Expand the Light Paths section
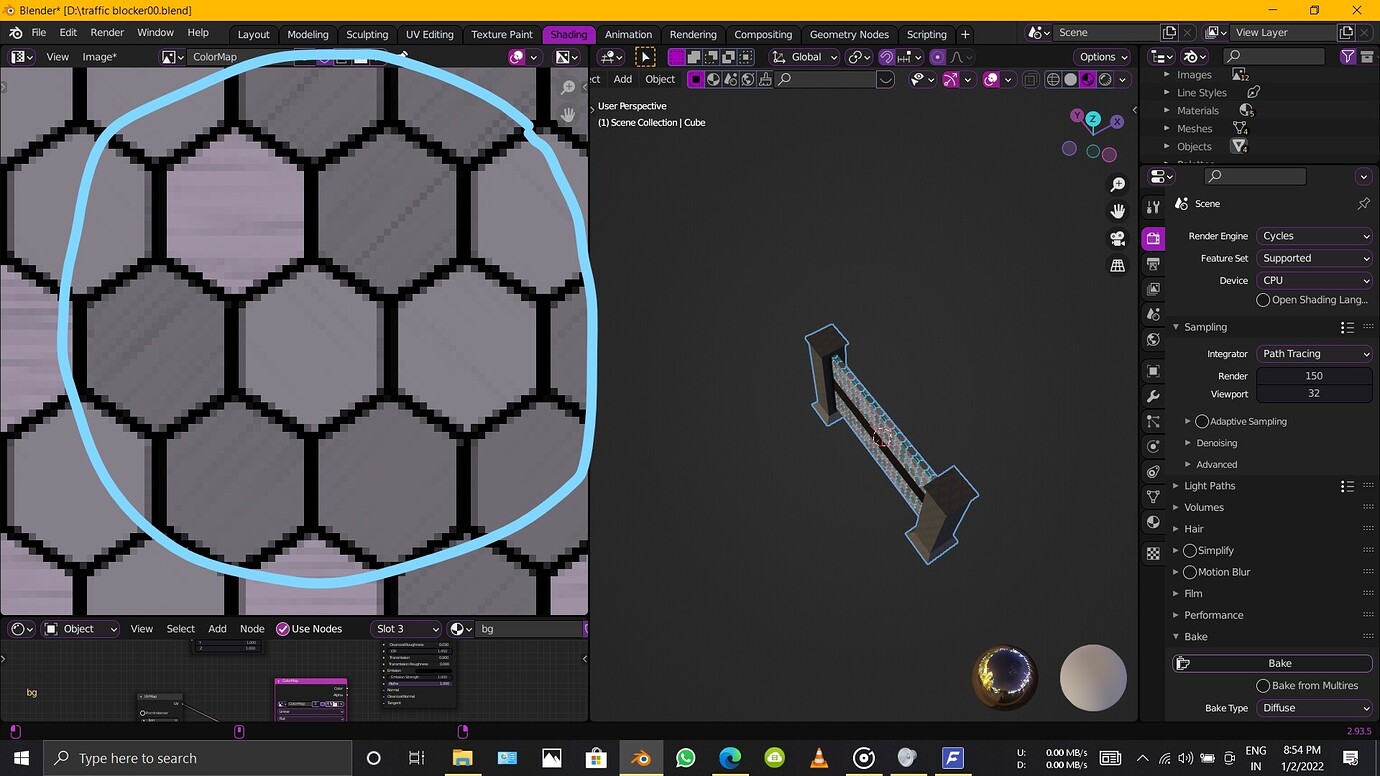 [1210, 485]
